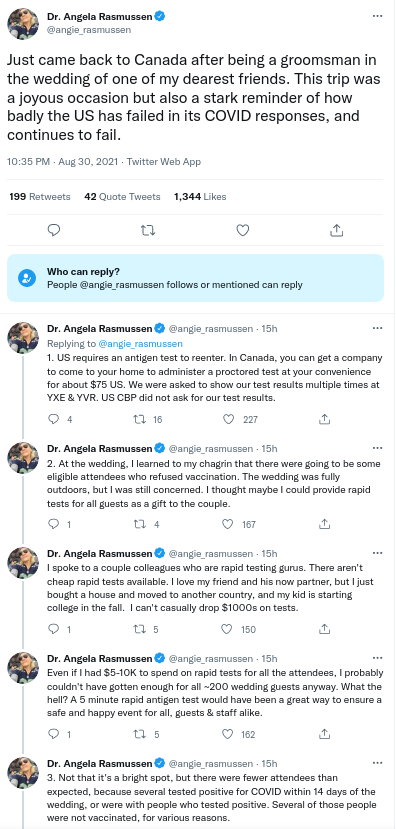
Task: Open the @angie_rasmussen link in Replying to
Action: tap(140, 343)
